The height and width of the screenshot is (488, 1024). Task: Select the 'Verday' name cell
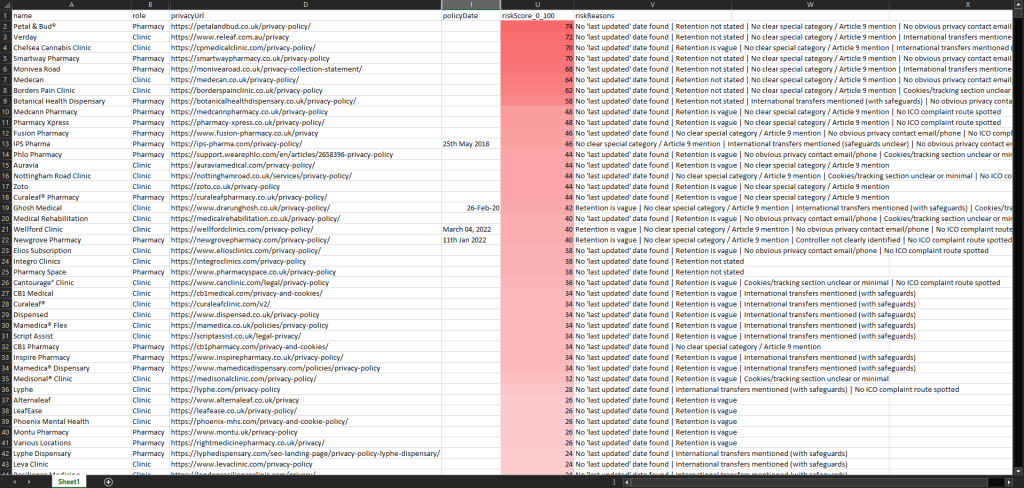pyautogui.click(x=71, y=37)
